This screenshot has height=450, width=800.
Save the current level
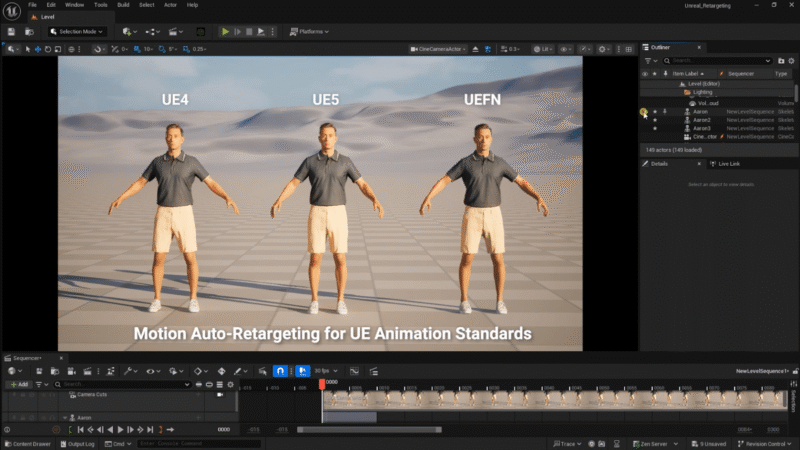pos(11,32)
